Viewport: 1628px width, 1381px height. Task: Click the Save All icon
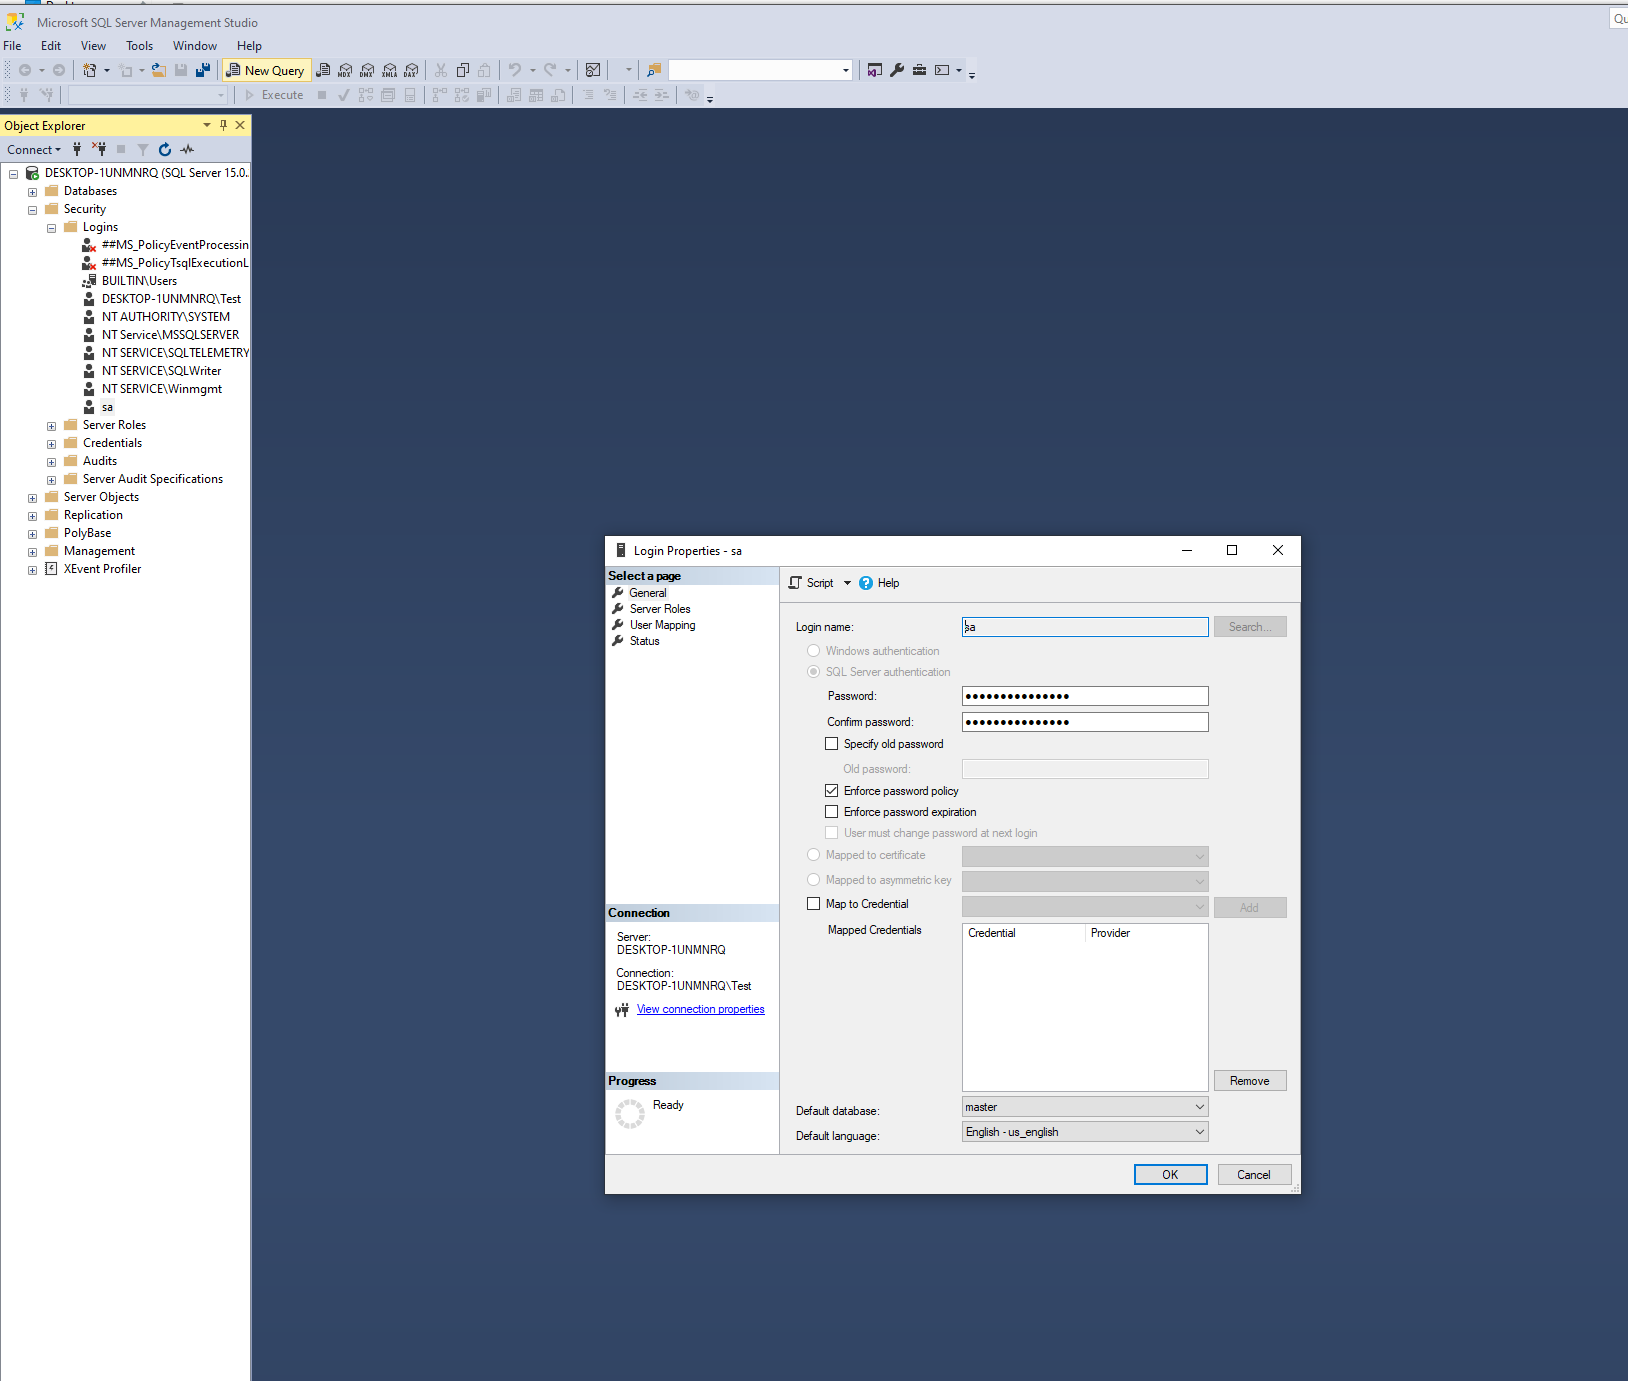coord(203,70)
